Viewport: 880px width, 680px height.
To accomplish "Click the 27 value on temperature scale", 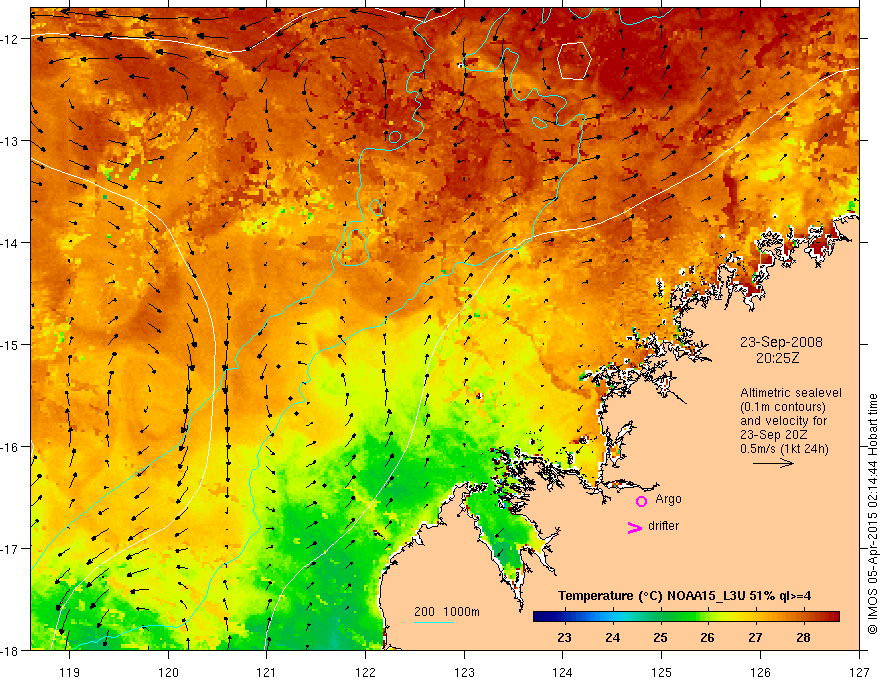I will pyautogui.click(x=755, y=637).
